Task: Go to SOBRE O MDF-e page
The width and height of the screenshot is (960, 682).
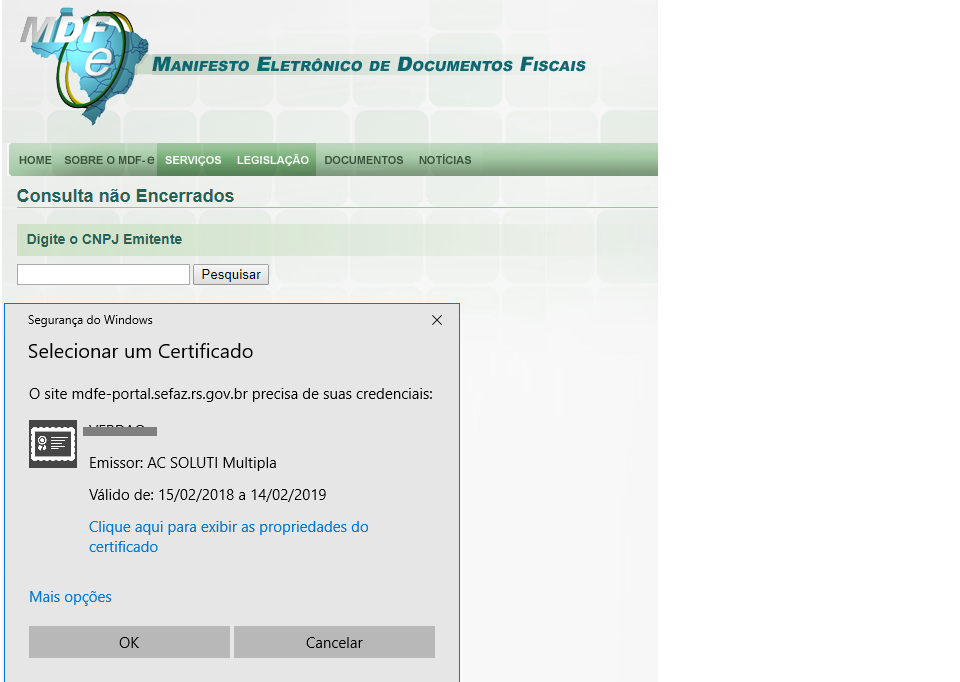Action: pyautogui.click(x=109, y=160)
